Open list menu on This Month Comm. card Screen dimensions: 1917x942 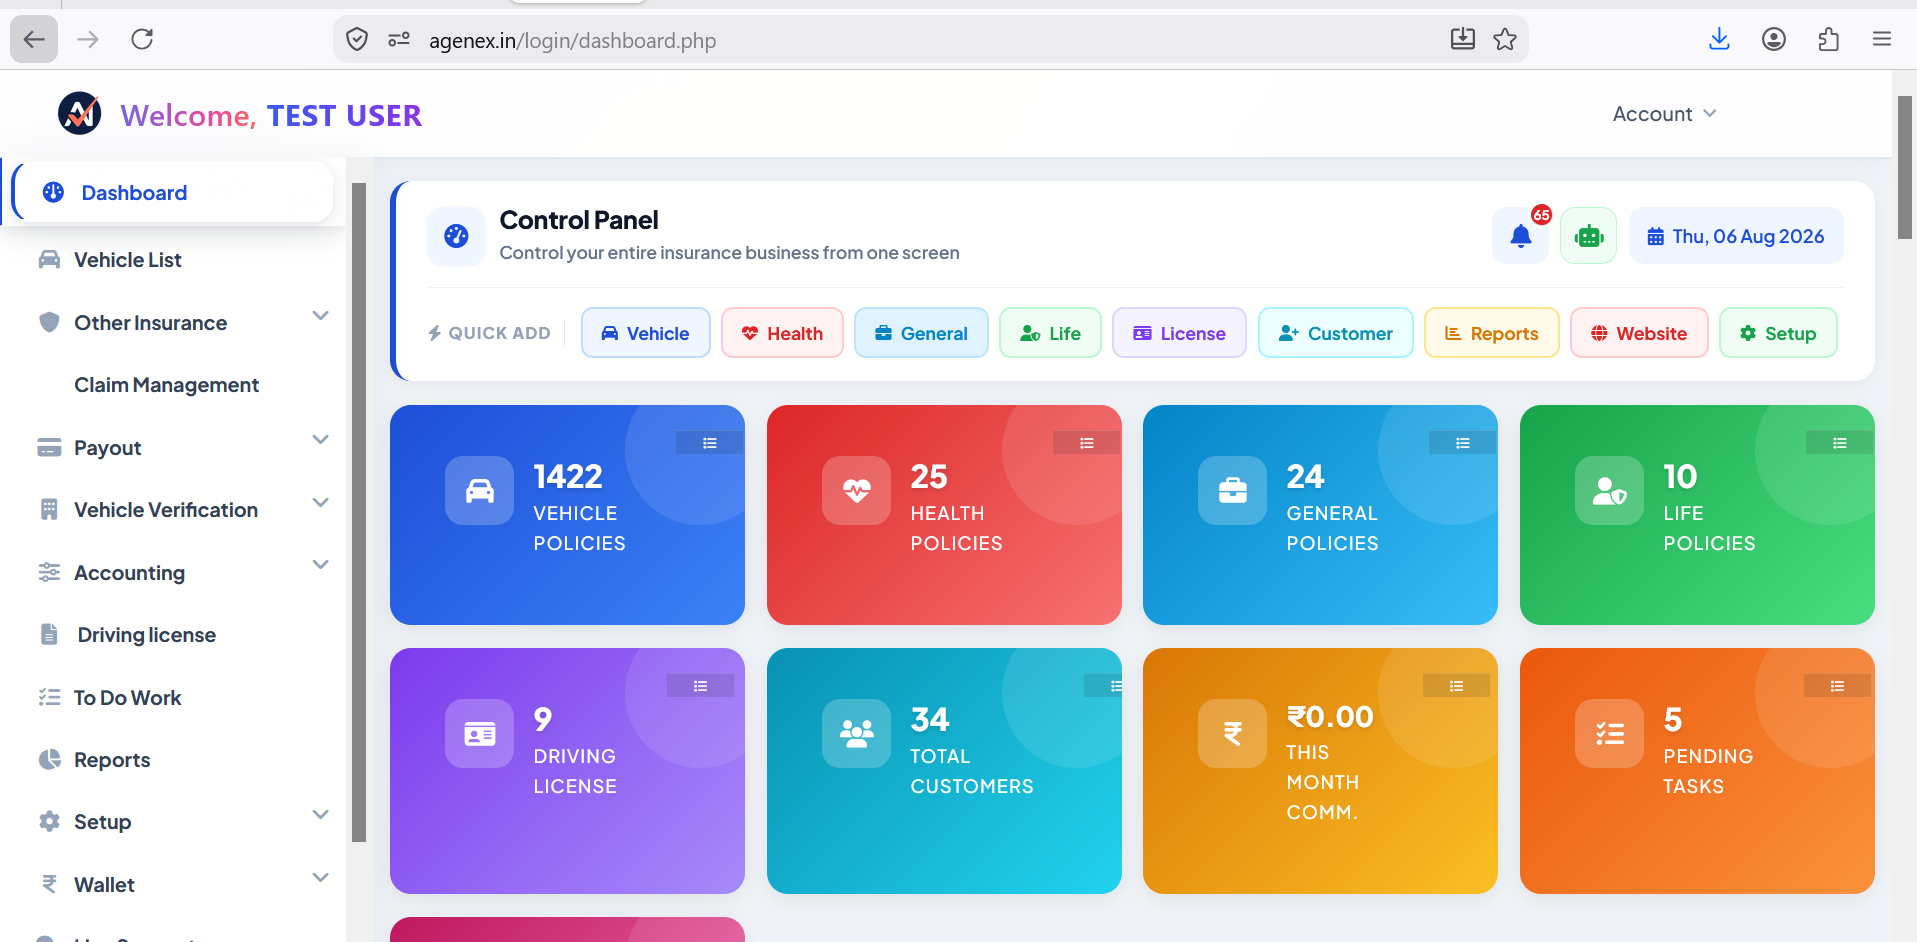[x=1456, y=686]
